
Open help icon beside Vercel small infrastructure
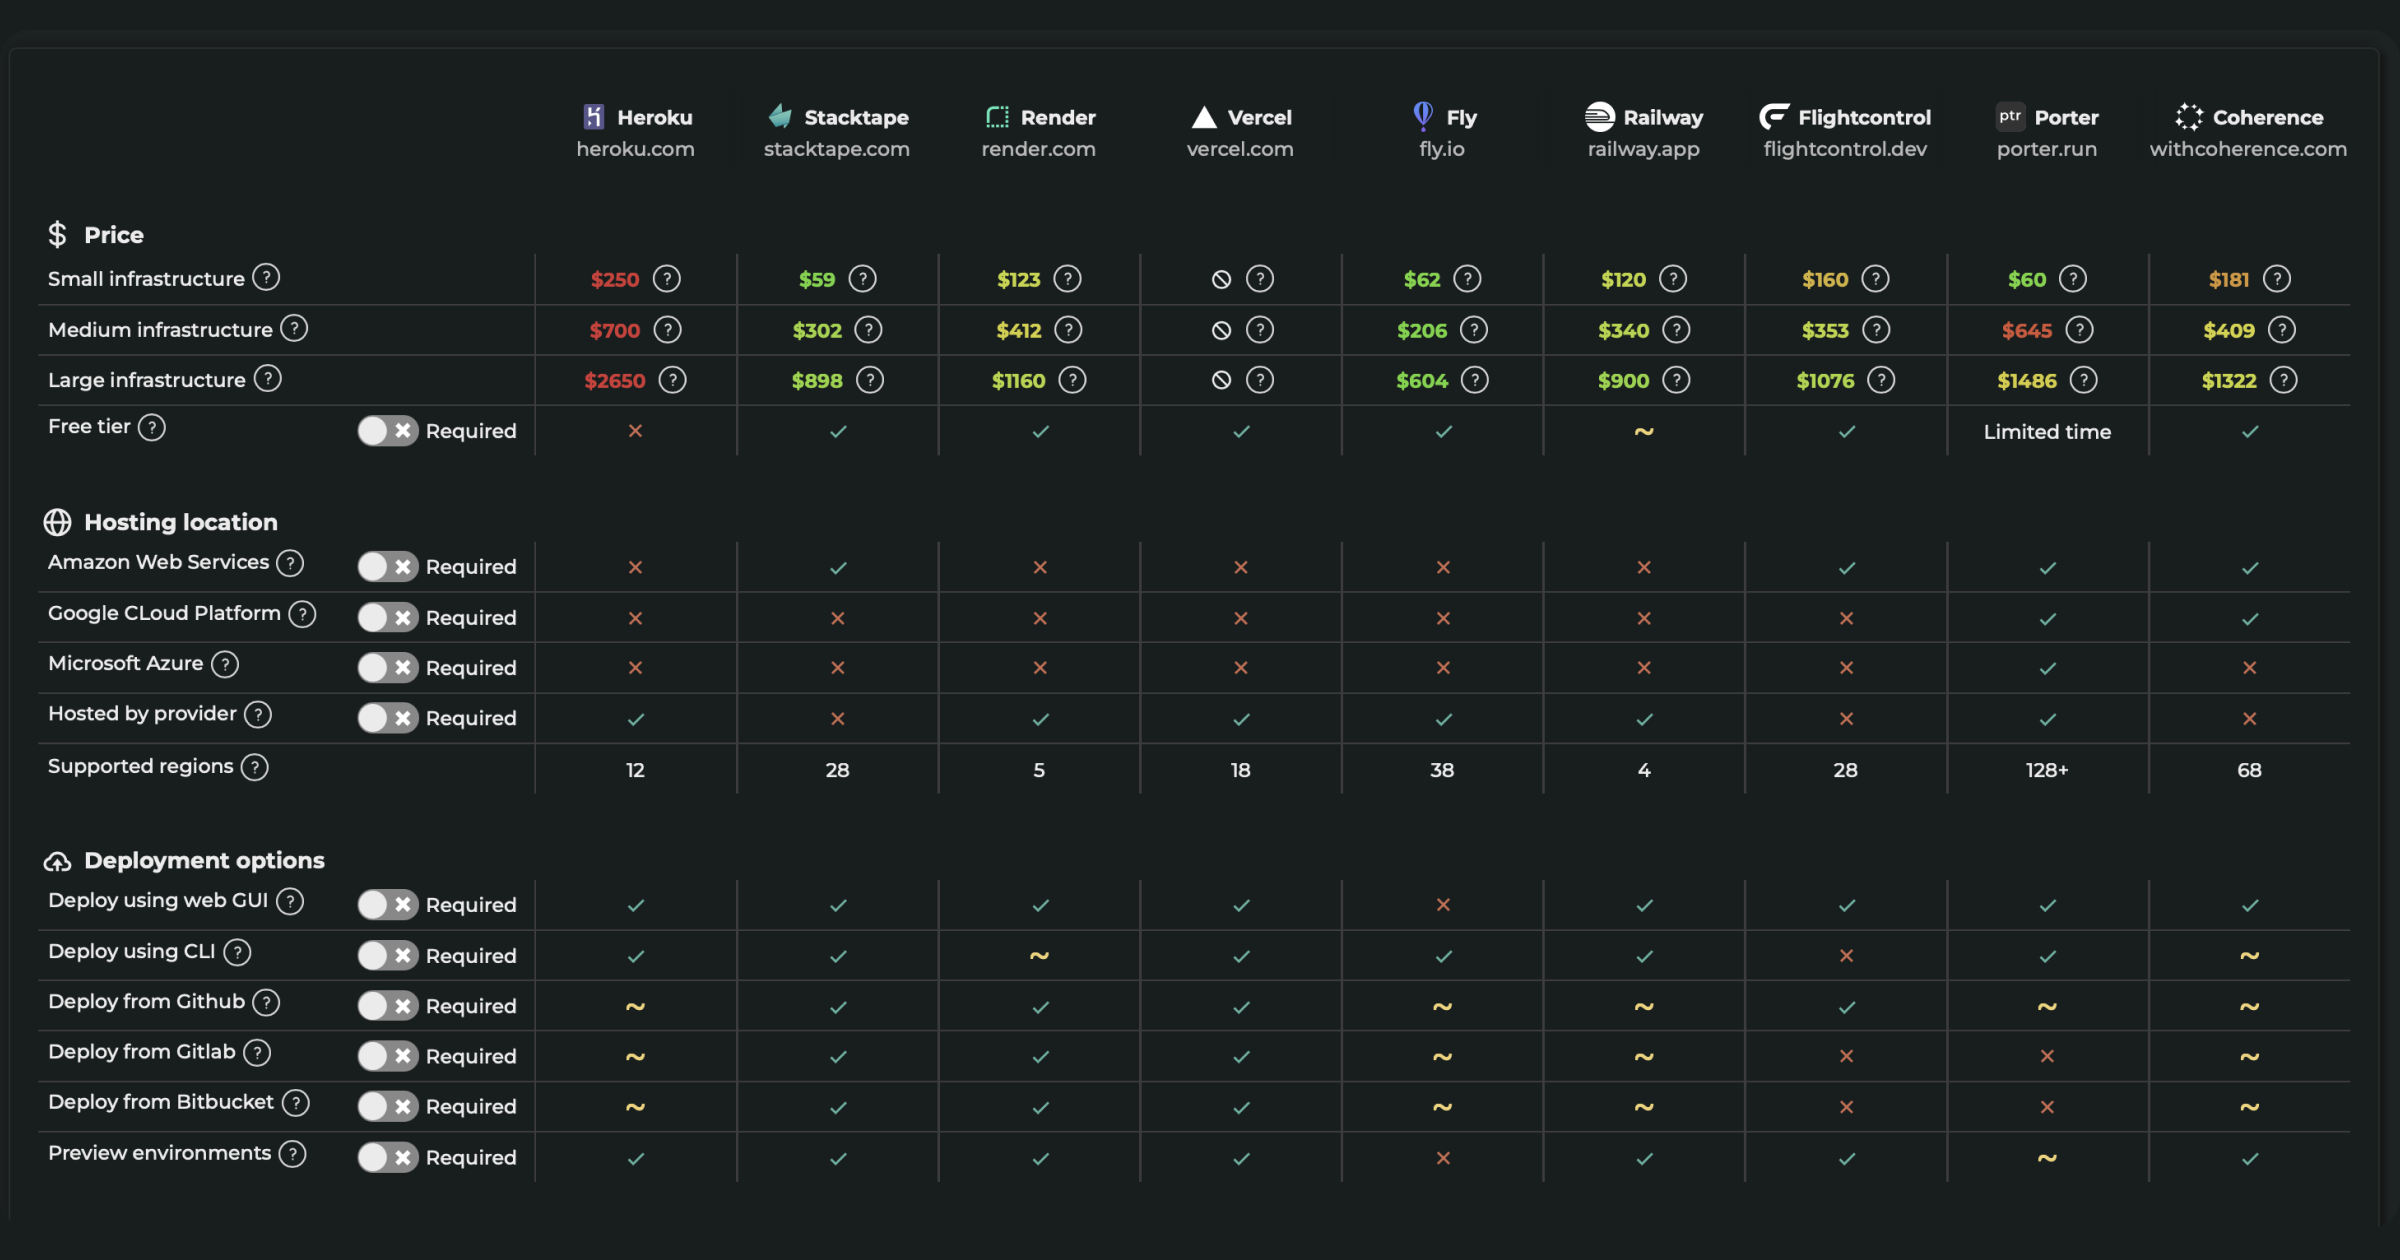[x=1260, y=279]
